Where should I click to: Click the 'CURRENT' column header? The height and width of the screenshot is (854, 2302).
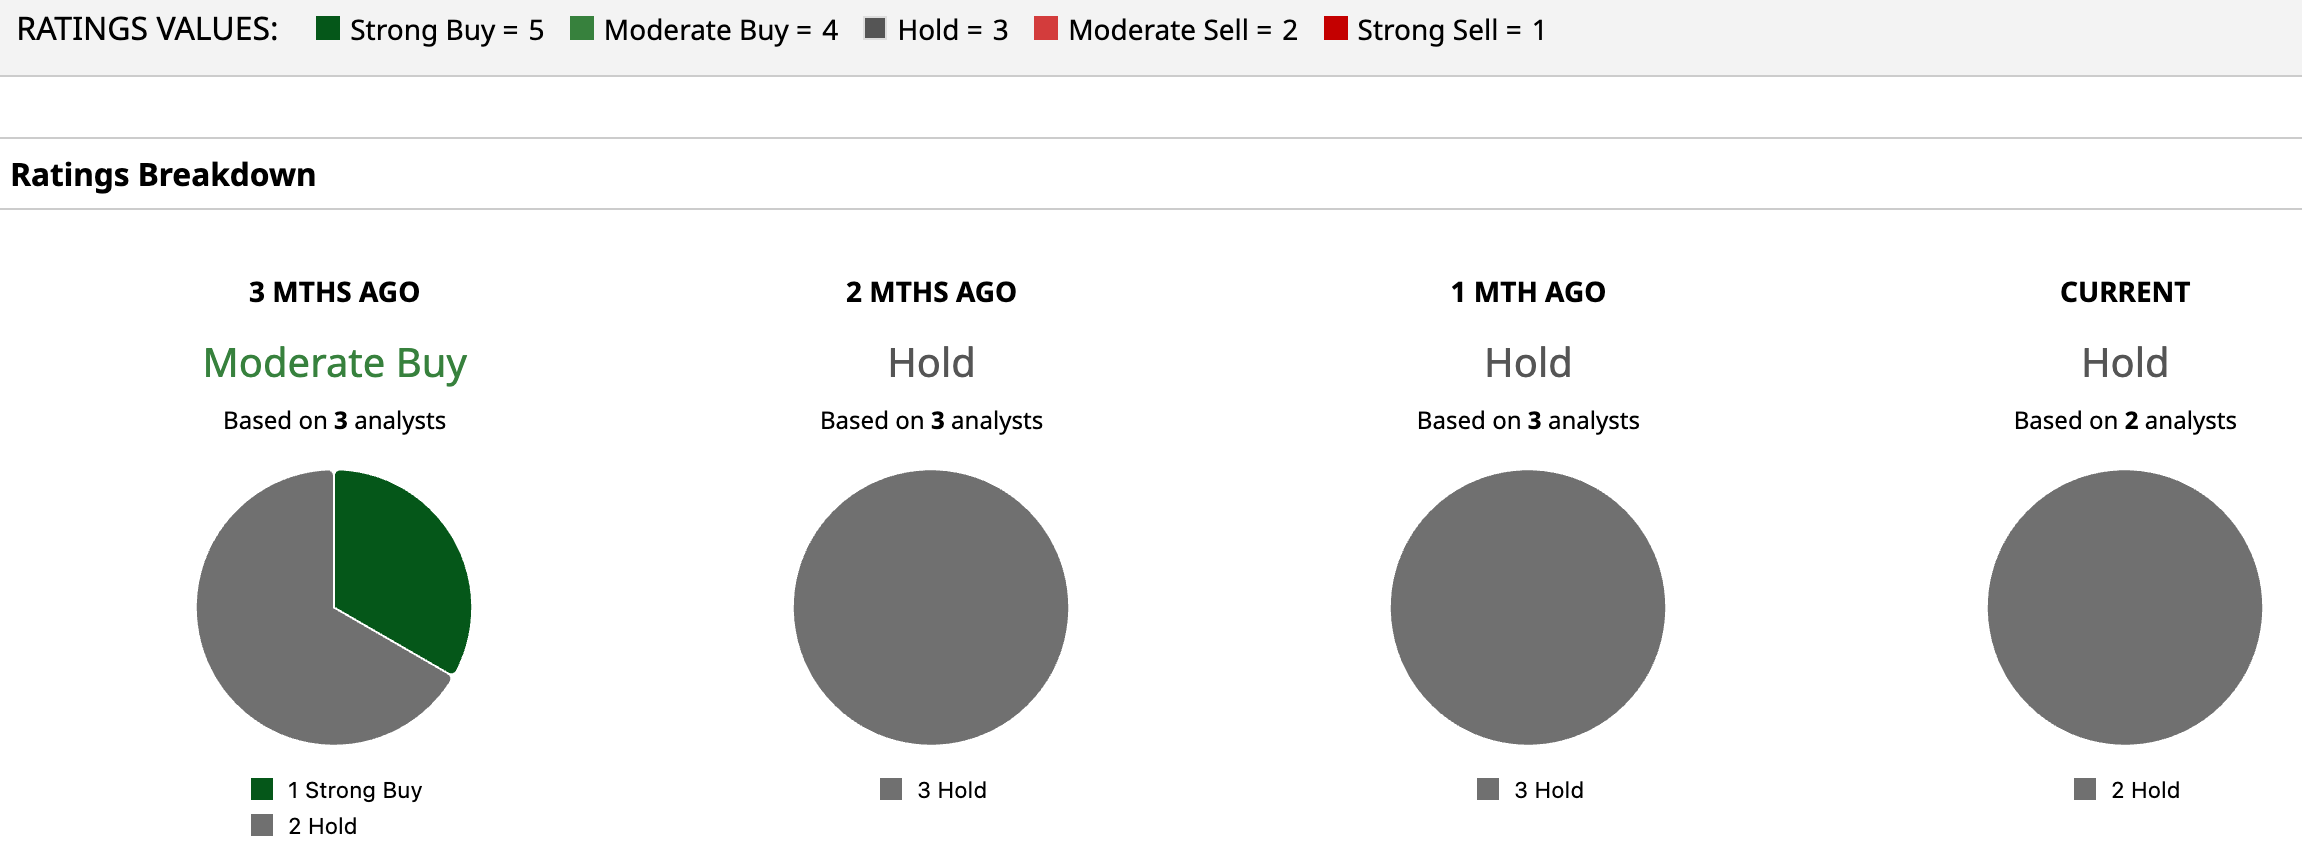tap(2125, 292)
